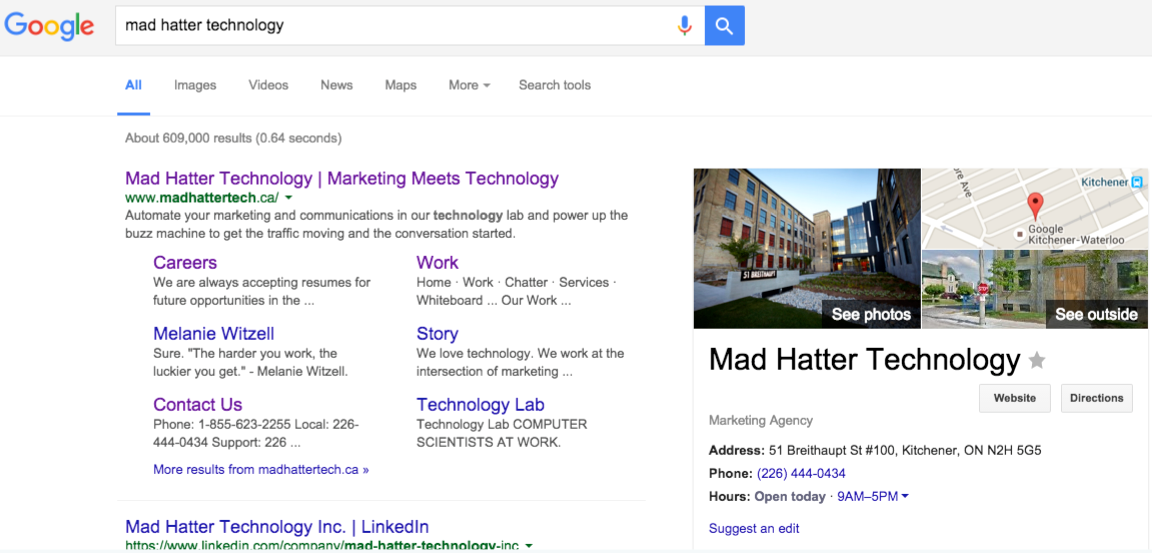Screen dimensions: 1152x553
Task: Click the red map pin marker
Action: pos(1035,205)
